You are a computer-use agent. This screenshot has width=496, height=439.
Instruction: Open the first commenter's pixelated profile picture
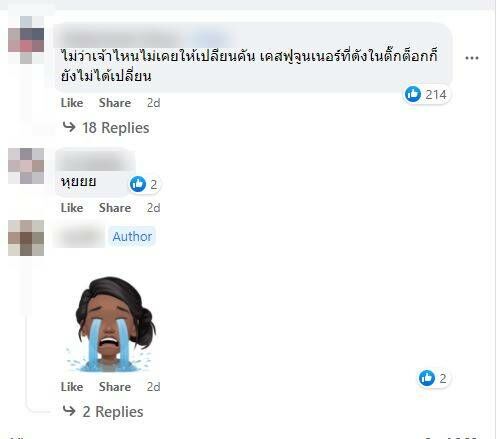click(x=26, y=40)
